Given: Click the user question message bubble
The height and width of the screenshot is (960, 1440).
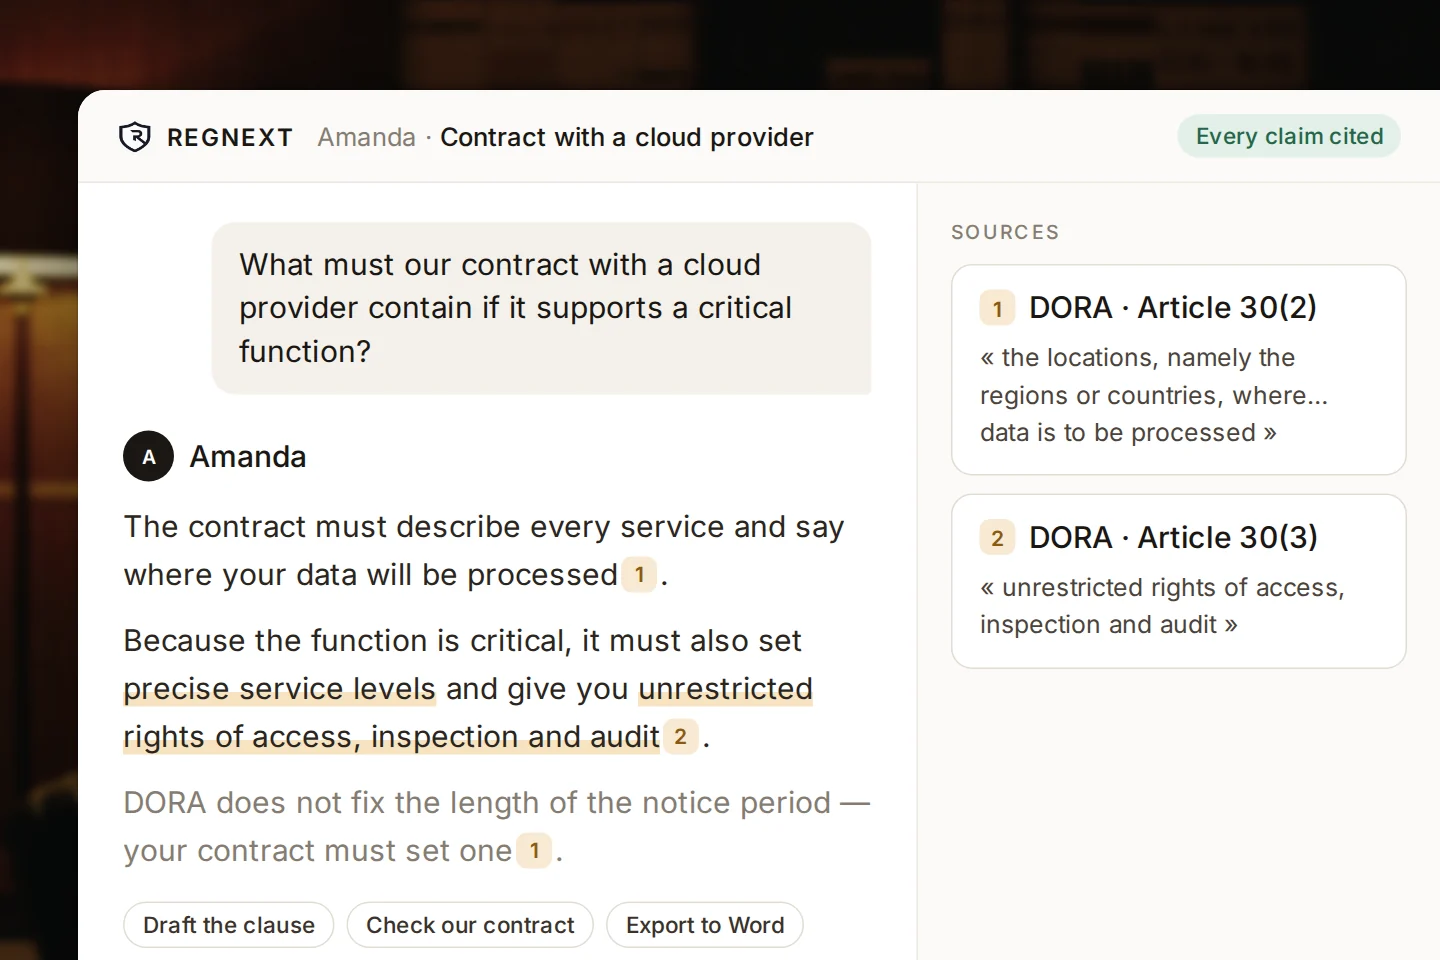Looking at the screenshot, I should point(541,308).
